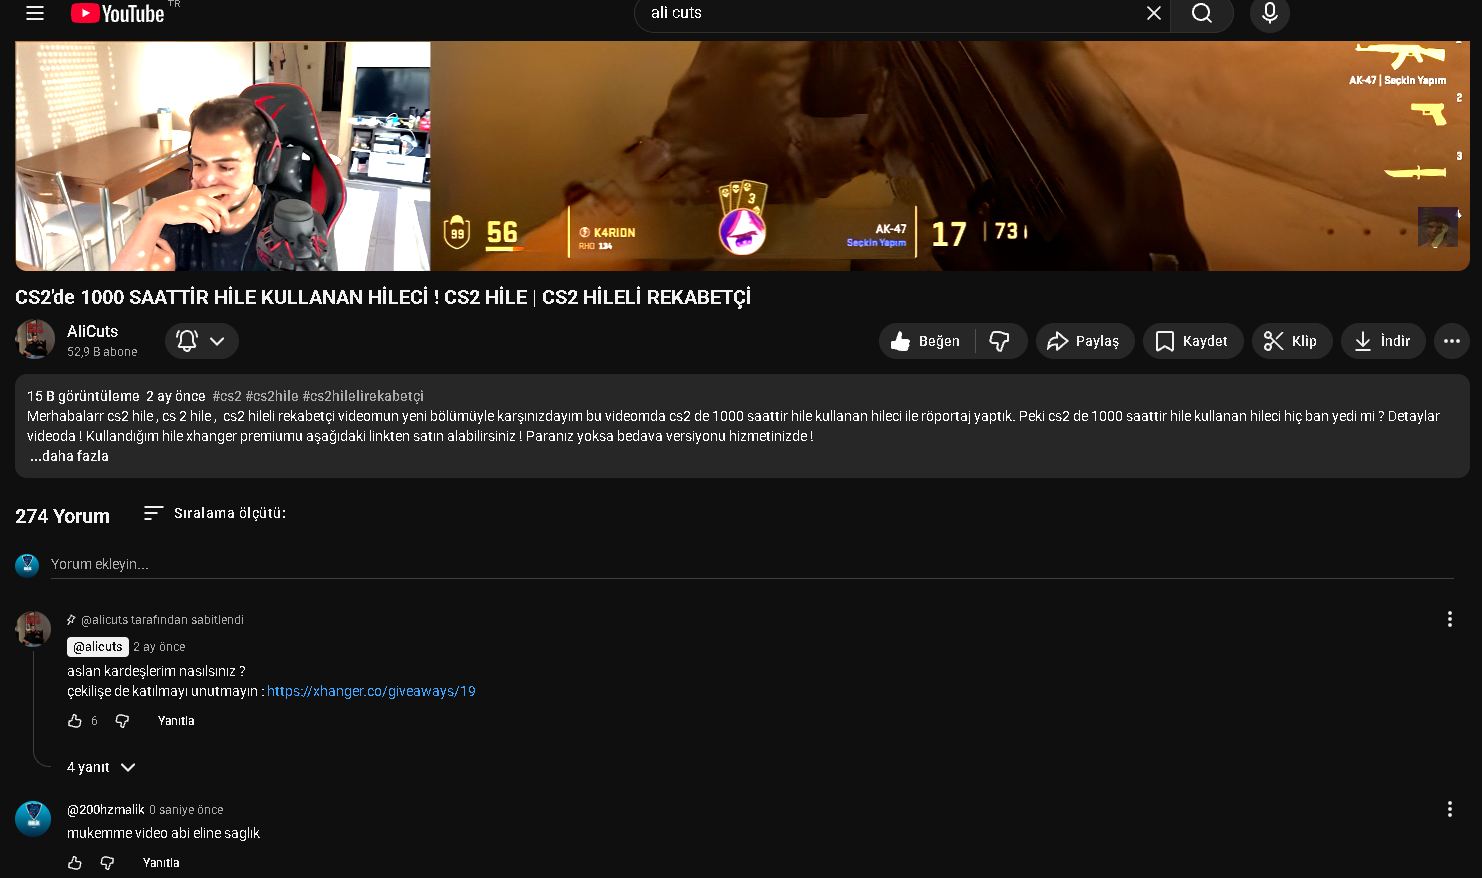Click '@alicuts tarafından sabitlendi' pinned label
Image resolution: width=1482 pixels, height=878 pixels.
click(x=162, y=620)
